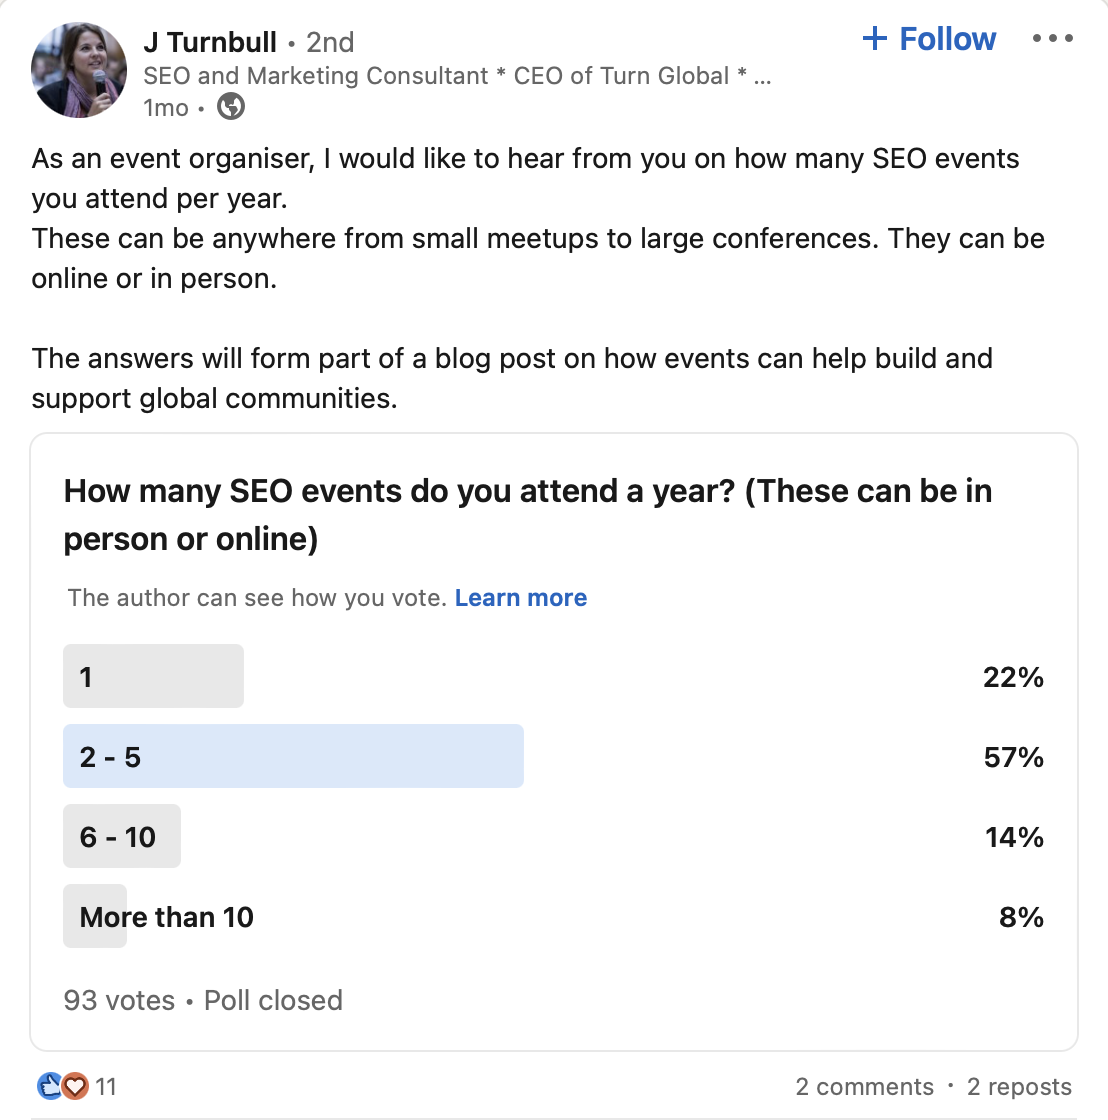Image resolution: width=1108 pixels, height=1120 pixels.
Task: Open J Turnbull's profile name link
Action: click(x=209, y=42)
